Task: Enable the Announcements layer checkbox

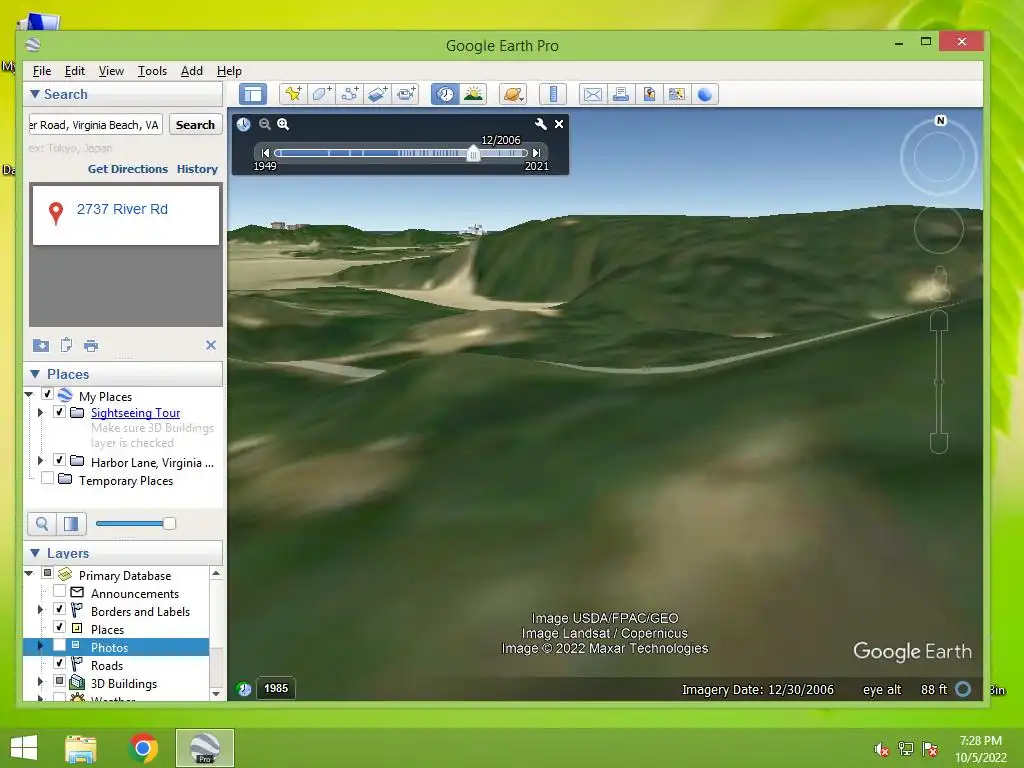Action: click(59, 591)
